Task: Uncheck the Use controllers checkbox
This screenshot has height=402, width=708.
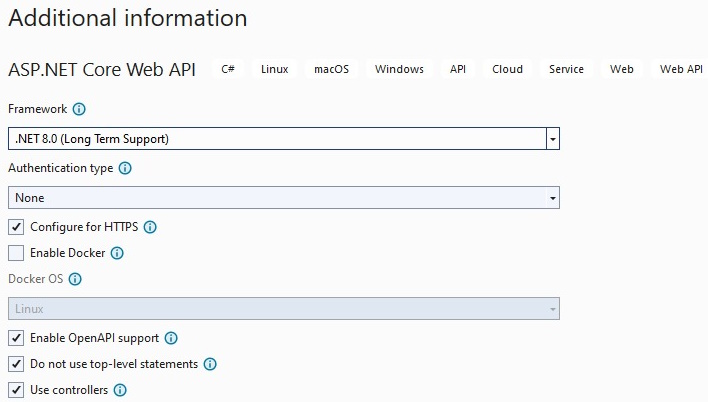Action: coord(16,390)
